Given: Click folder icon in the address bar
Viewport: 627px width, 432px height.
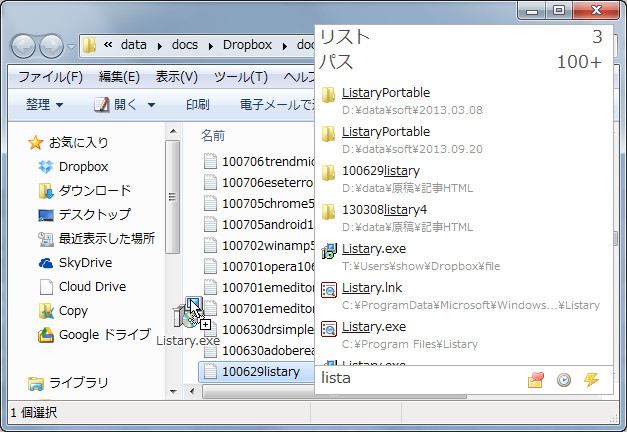Looking at the screenshot, I should [89, 45].
